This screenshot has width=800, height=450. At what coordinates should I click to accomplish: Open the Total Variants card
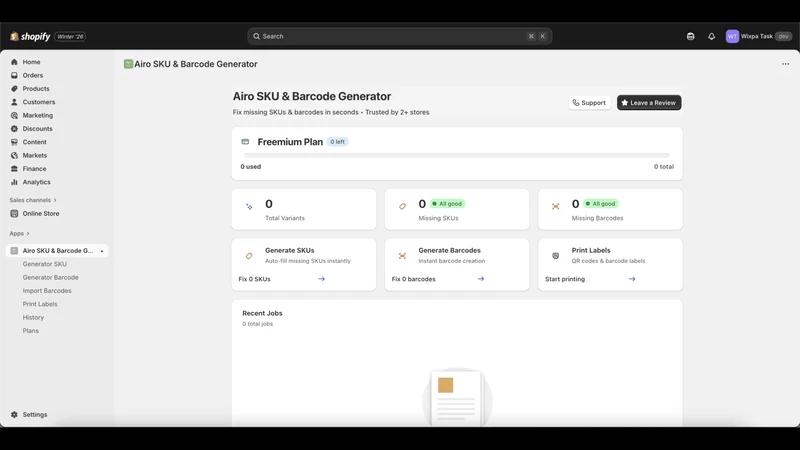tap(304, 209)
